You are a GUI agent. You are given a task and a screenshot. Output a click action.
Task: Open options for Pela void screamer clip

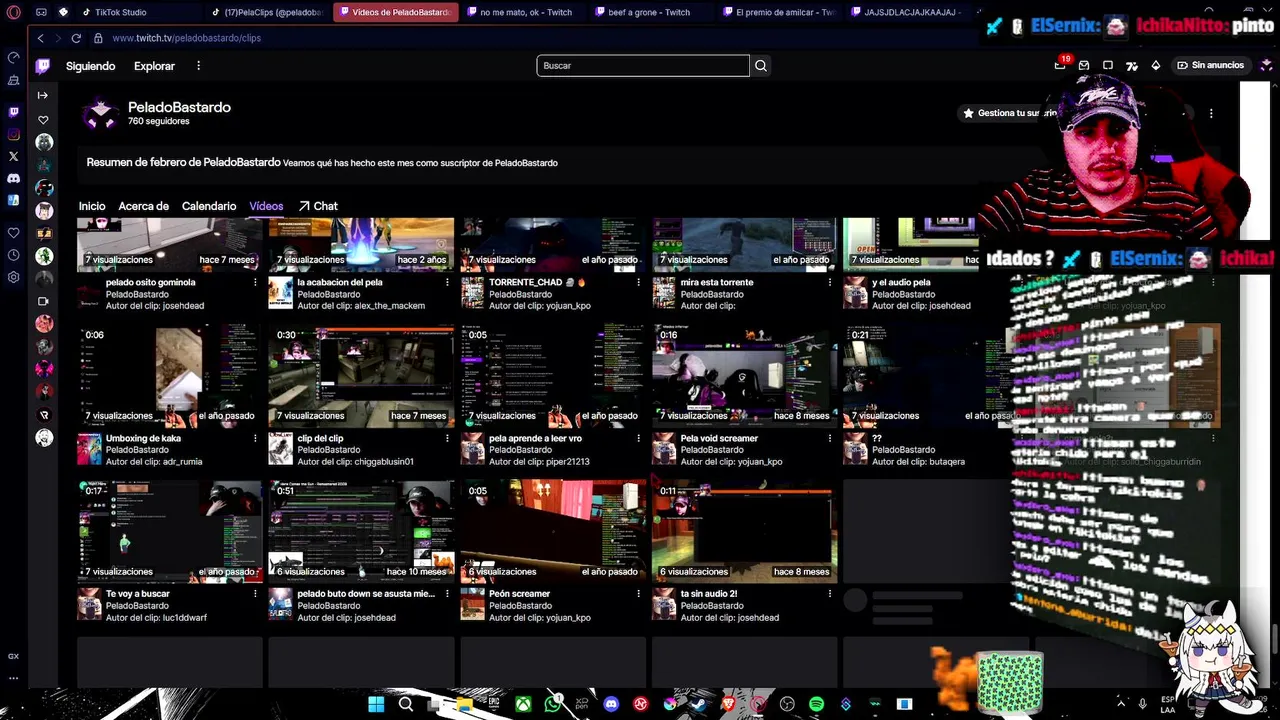pos(829,439)
